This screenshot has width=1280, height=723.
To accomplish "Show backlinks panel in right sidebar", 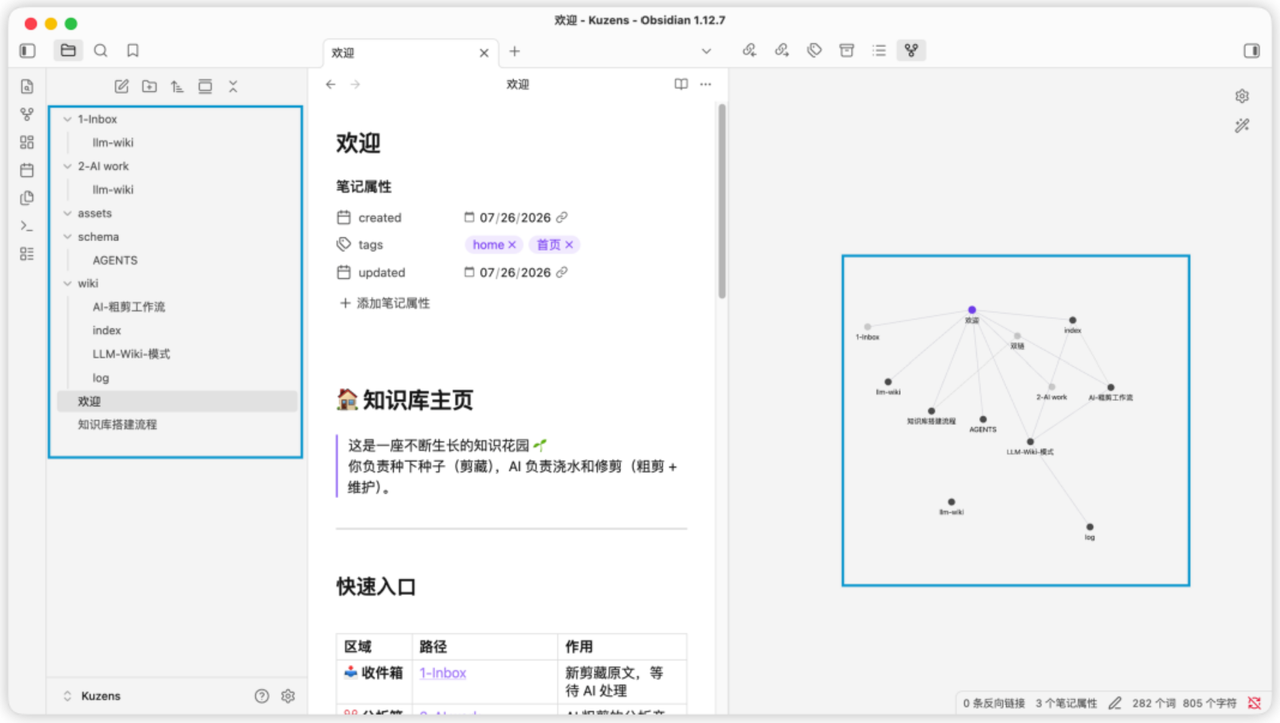I will tap(749, 50).
